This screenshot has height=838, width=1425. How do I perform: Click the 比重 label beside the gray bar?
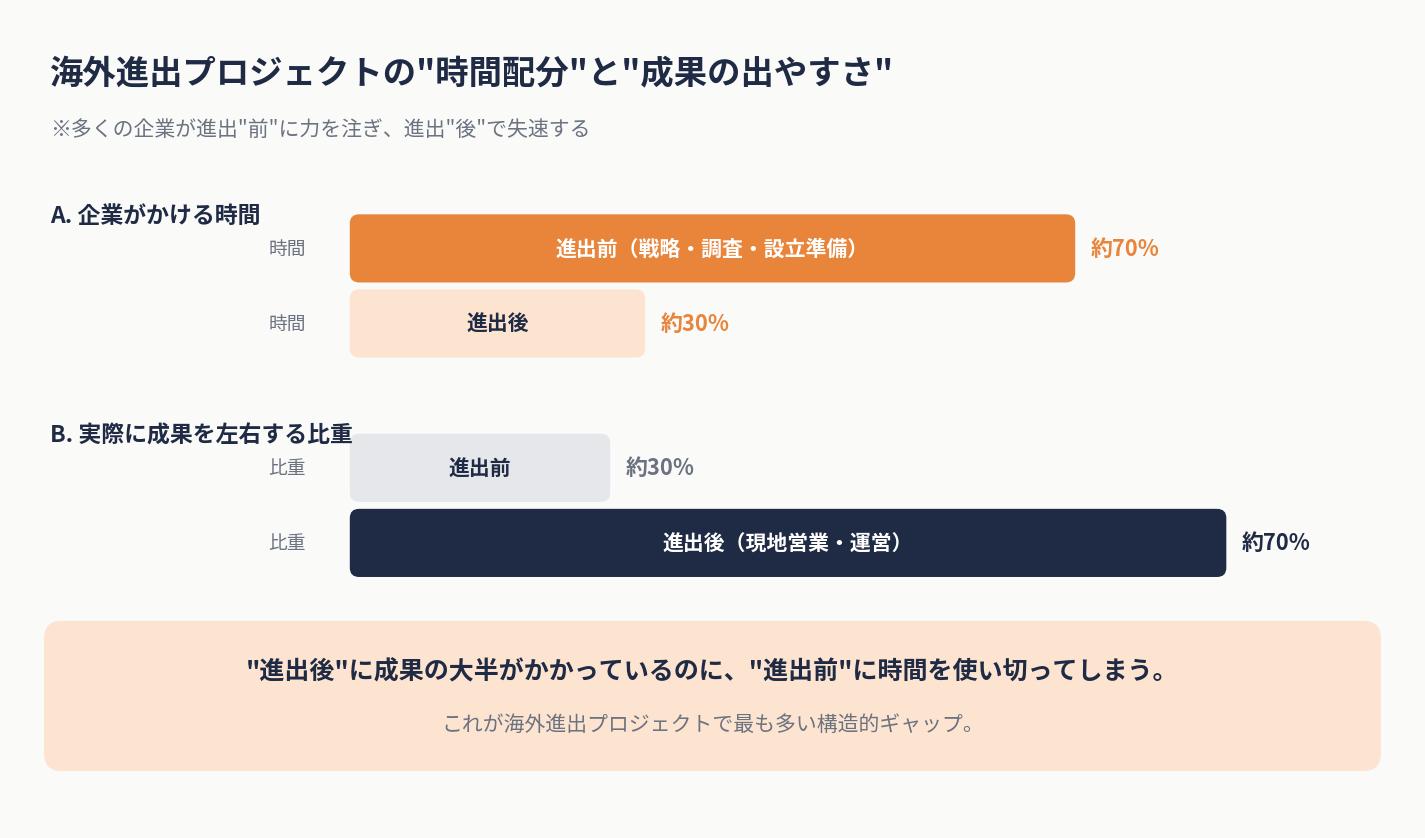[x=287, y=467]
